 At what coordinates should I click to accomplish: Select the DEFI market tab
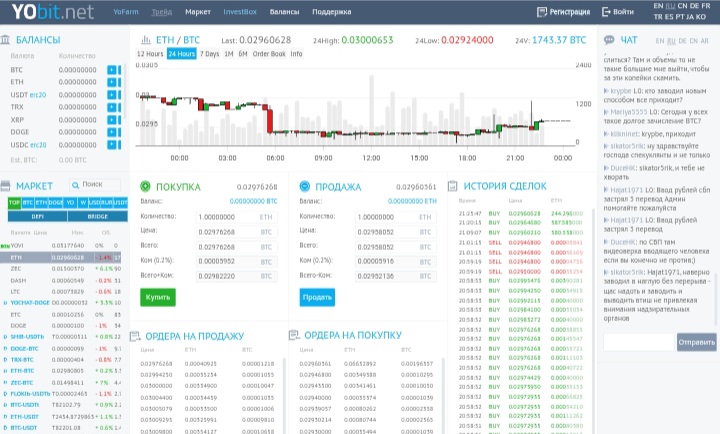click(x=38, y=216)
